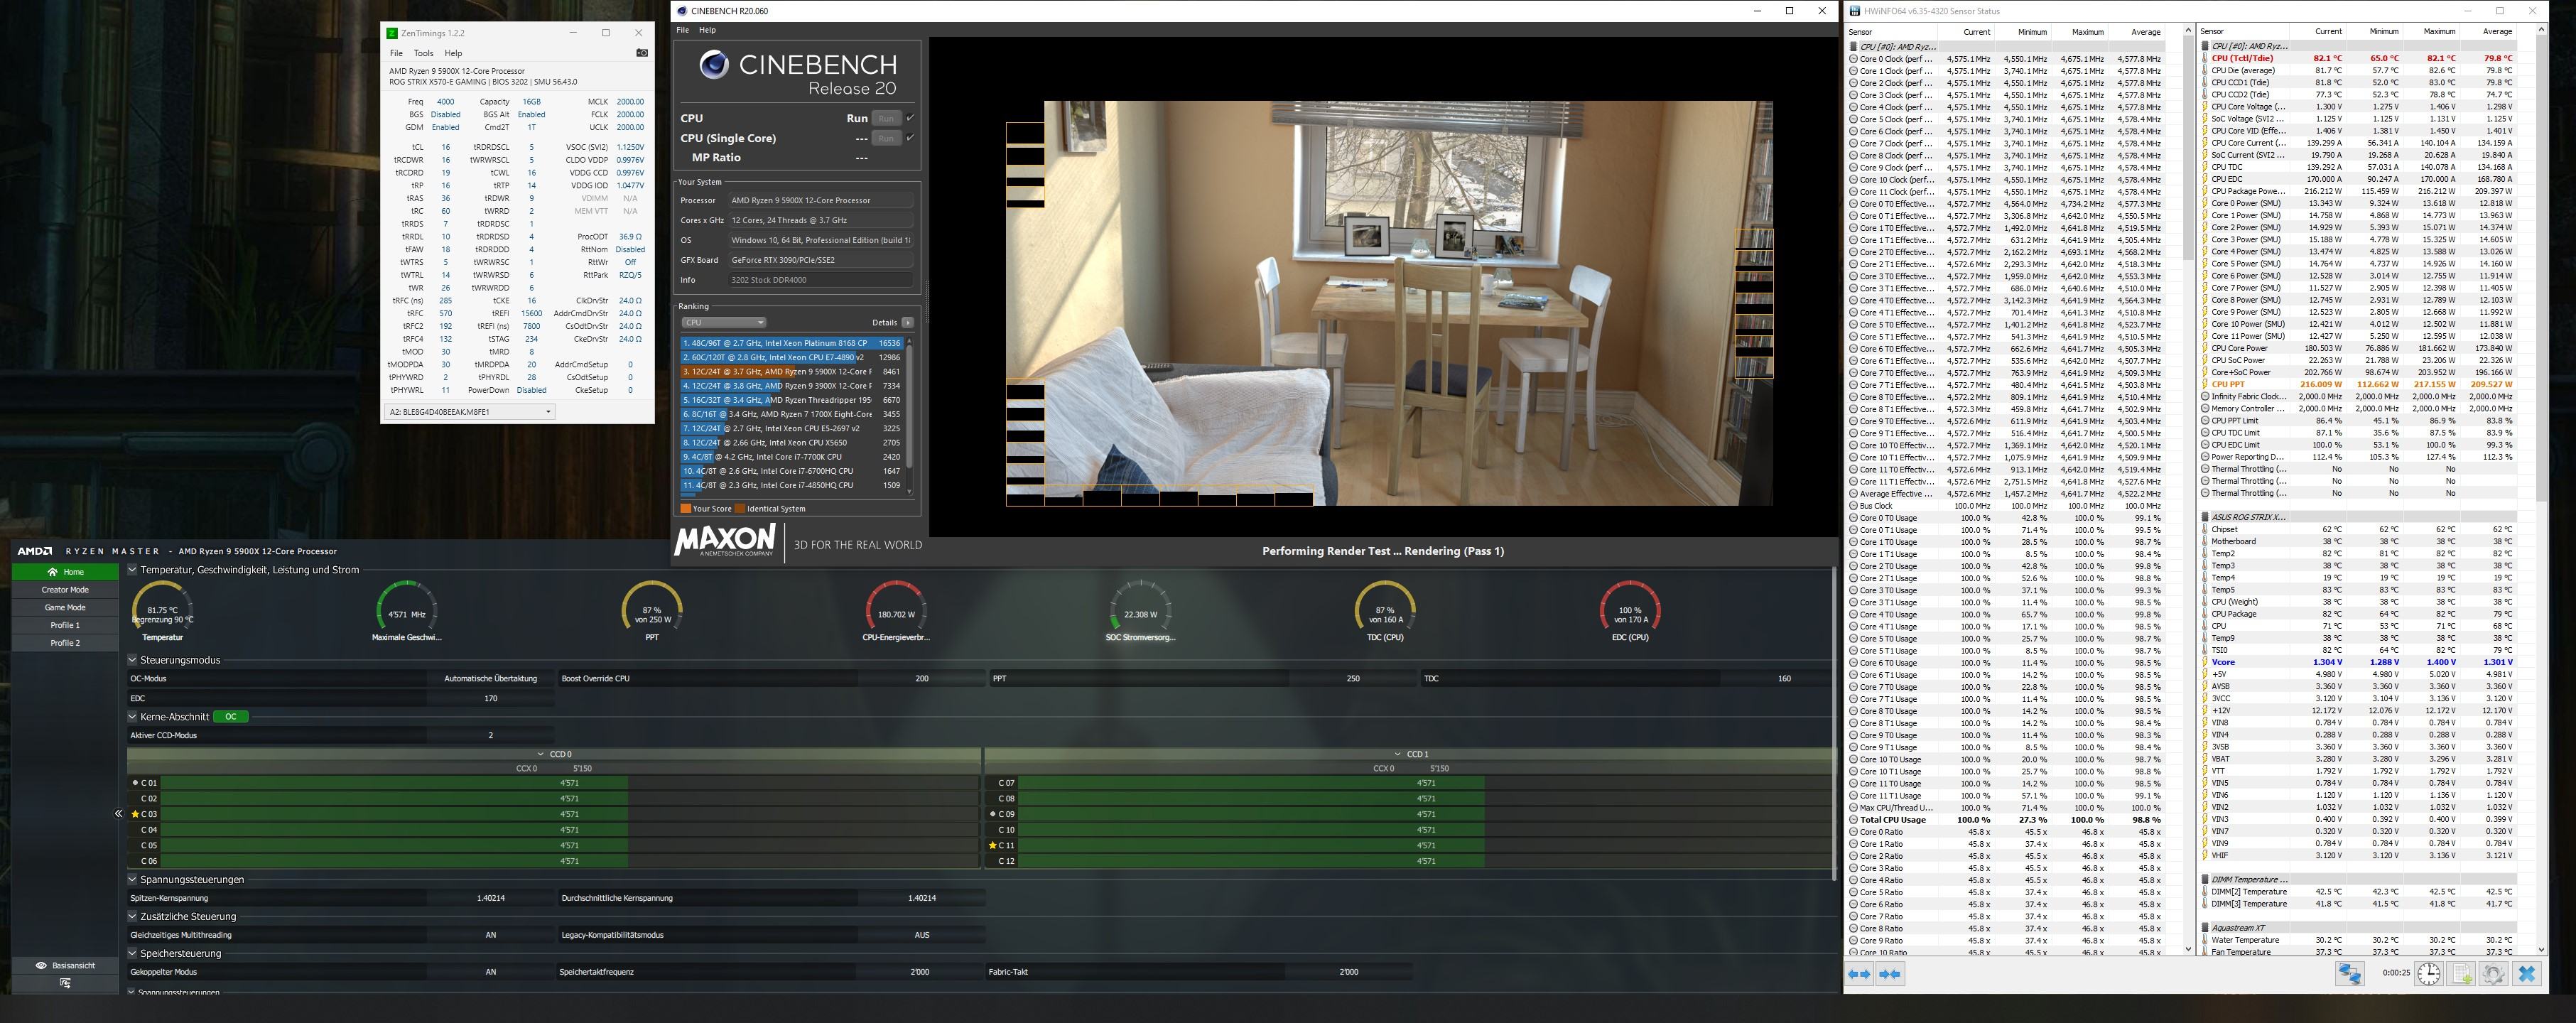Viewport: 2576px width, 1023px height.
Task: Click the Cinebench Info text field
Action: tap(820, 280)
